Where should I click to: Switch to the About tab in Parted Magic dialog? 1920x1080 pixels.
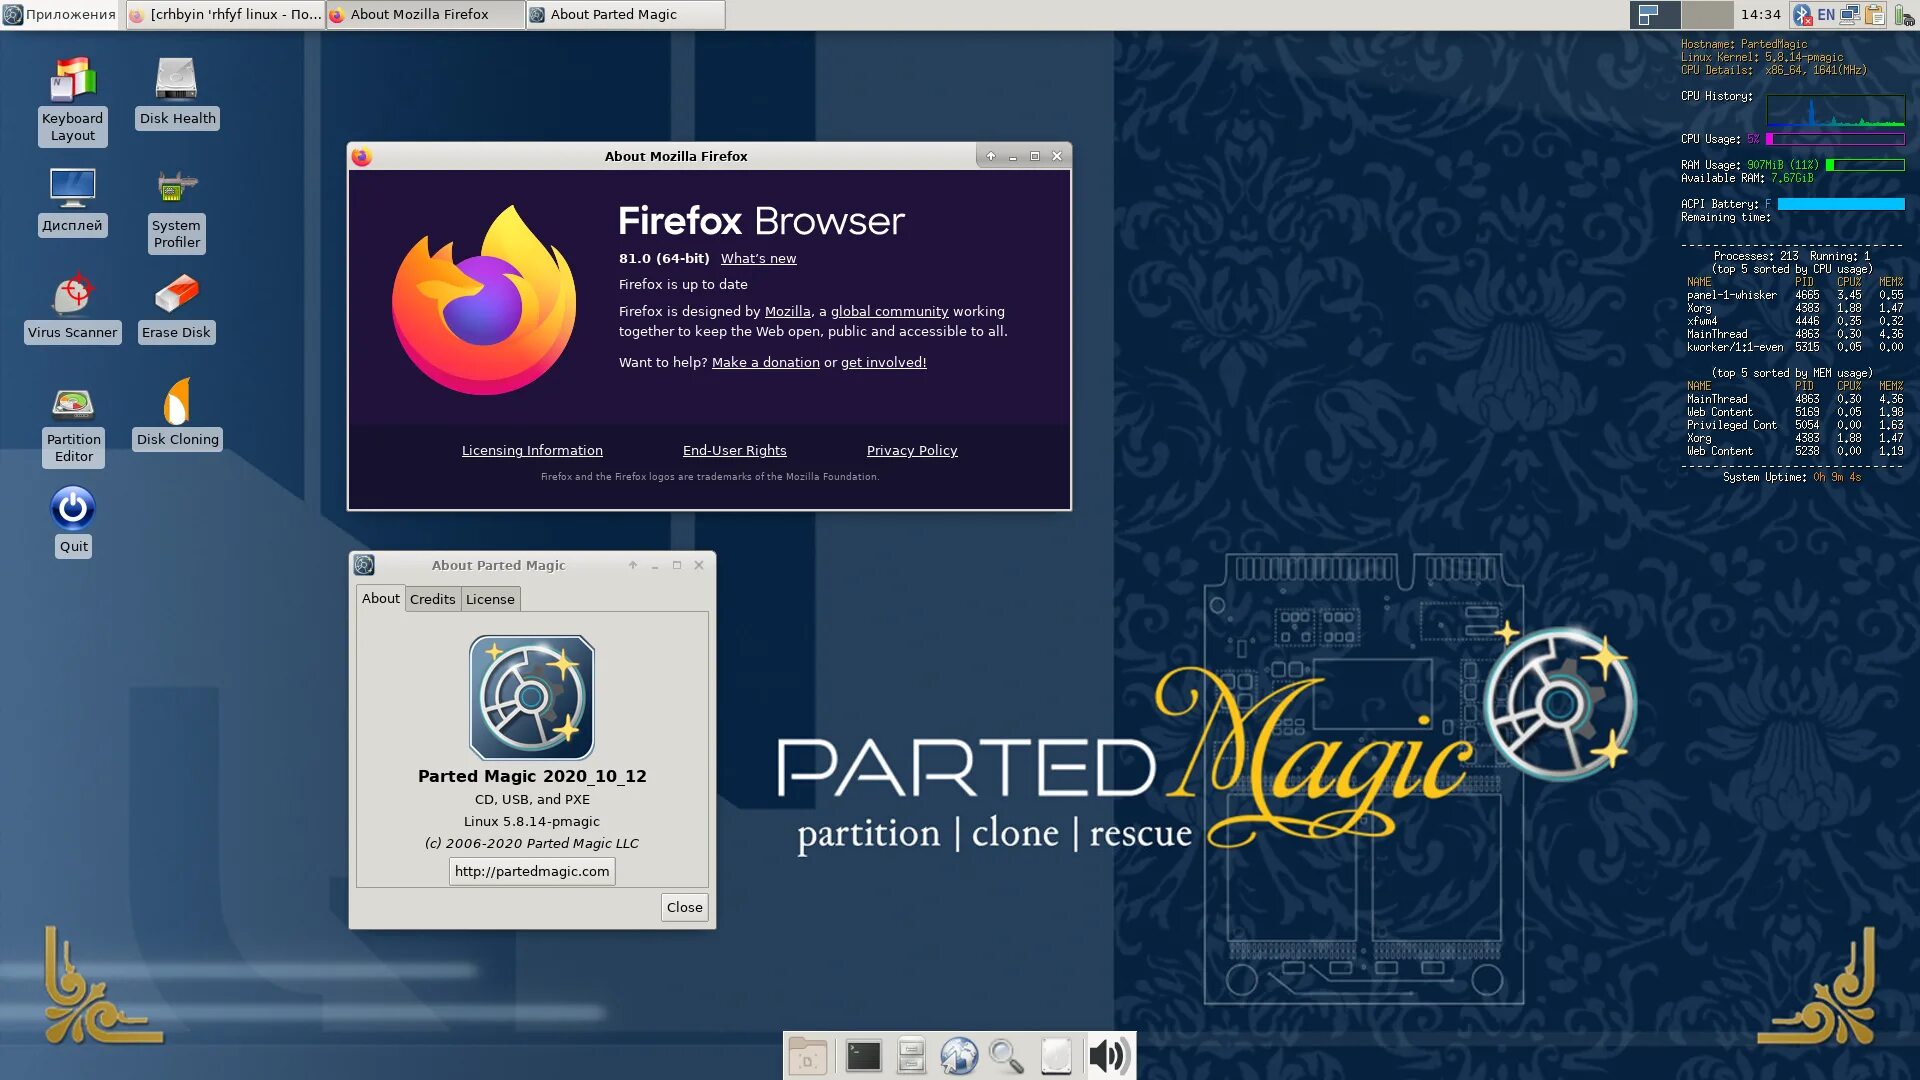pos(380,598)
